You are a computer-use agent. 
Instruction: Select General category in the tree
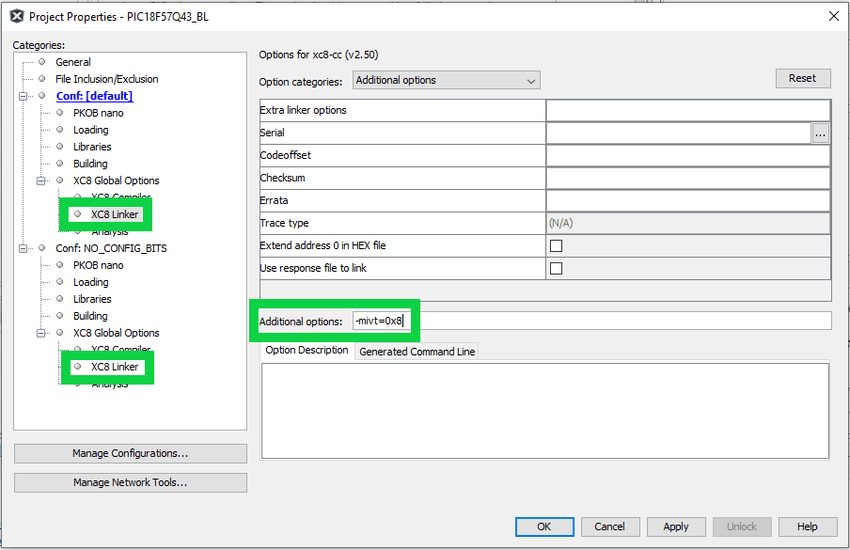(x=73, y=62)
